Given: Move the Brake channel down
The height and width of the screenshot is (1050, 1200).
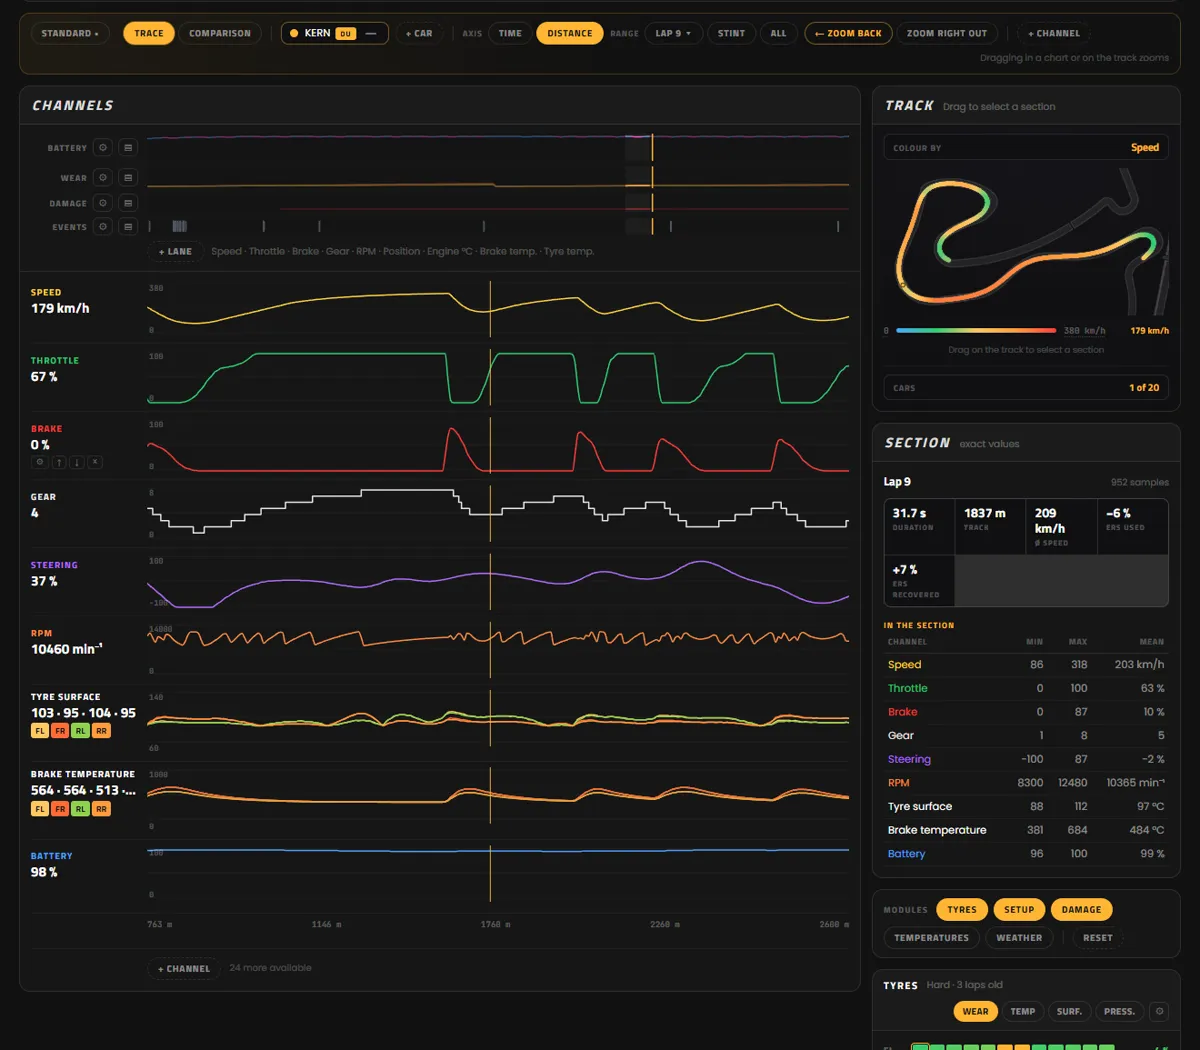Looking at the screenshot, I should (76, 463).
